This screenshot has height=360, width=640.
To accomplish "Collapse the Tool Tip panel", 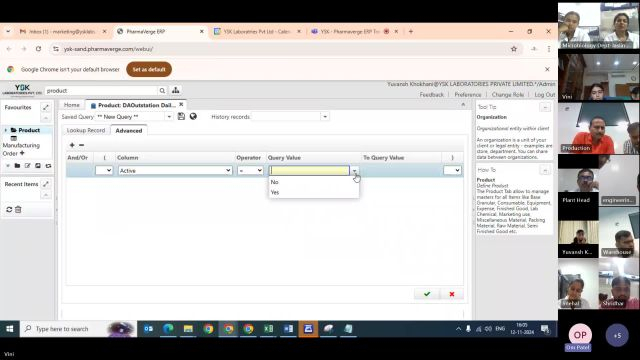I will (x=545, y=107).
